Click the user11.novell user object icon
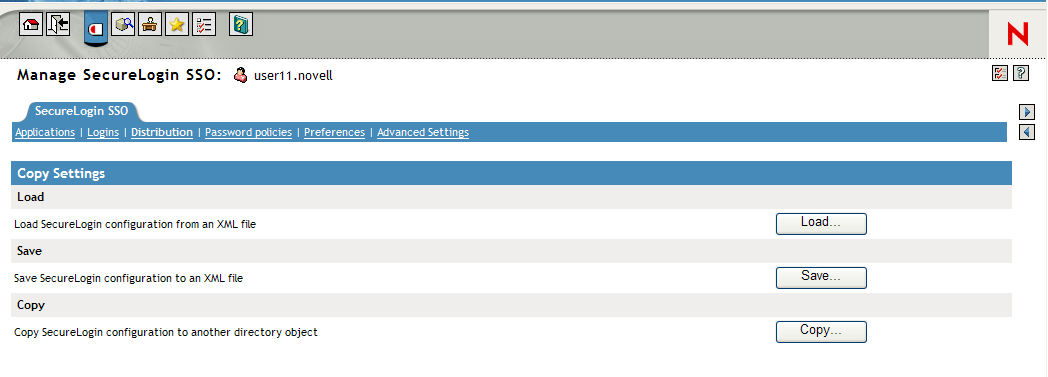The width and height of the screenshot is (1048, 377). [x=241, y=75]
